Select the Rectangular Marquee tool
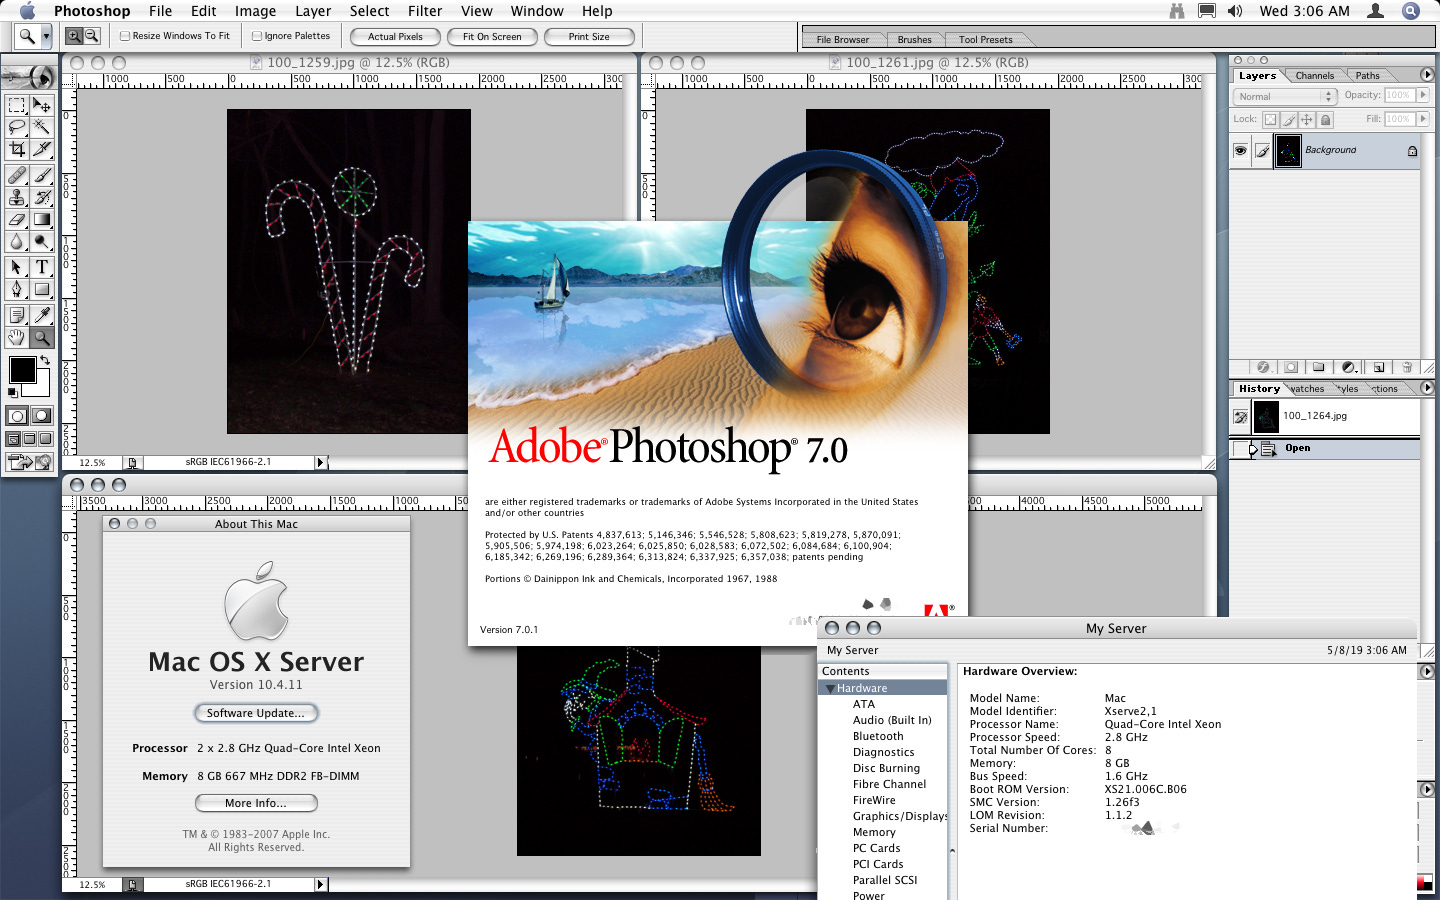This screenshot has width=1440, height=900. [17, 105]
